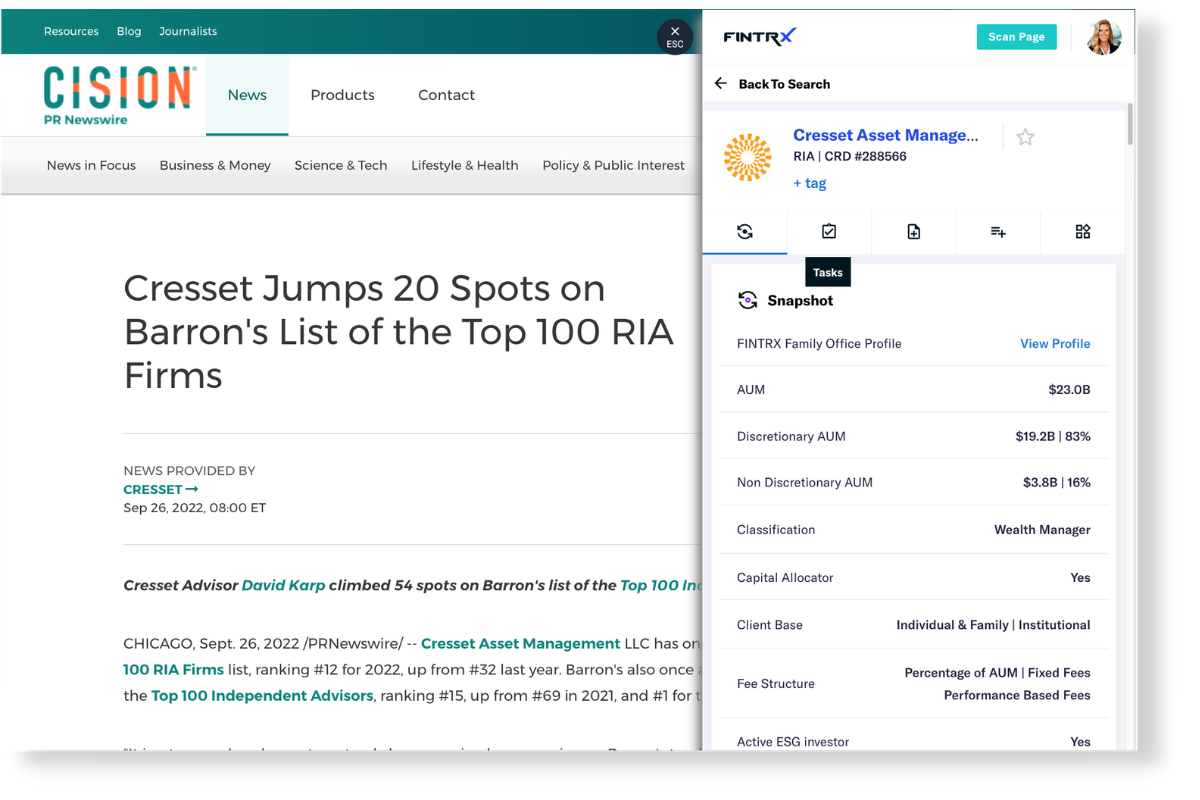Click the Scan Page button
The image size is (1200, 800).
pos(1016,37)
